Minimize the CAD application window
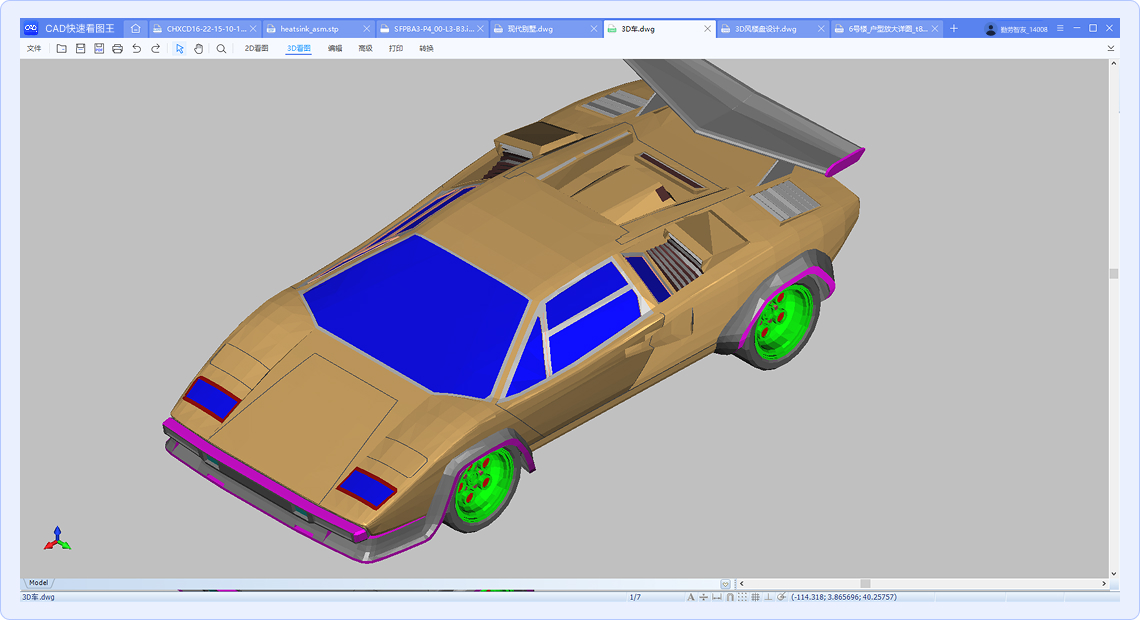1140x620 pixels. pos(1077,28)
